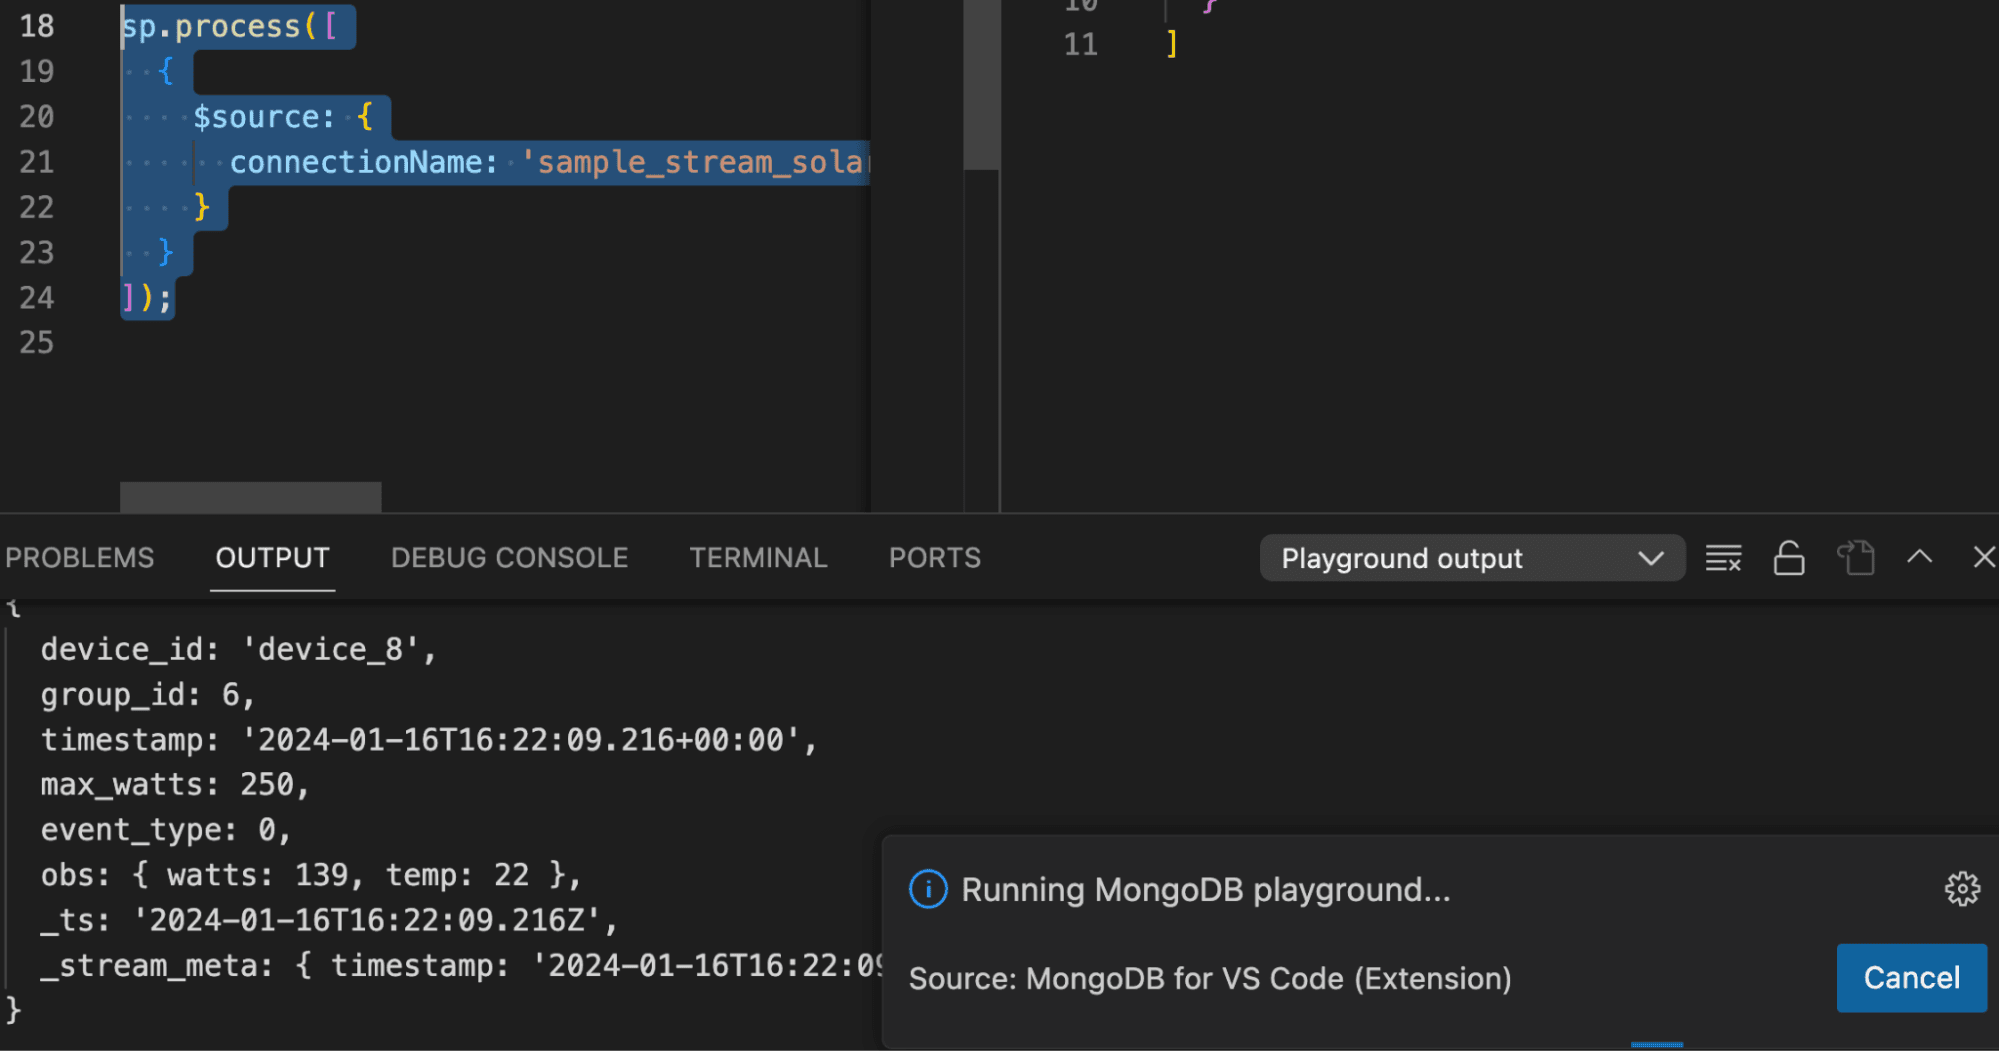Screen dimensions: 1999x1052
Task: Click line number 21 in gutter
Action: coord(37,162)
